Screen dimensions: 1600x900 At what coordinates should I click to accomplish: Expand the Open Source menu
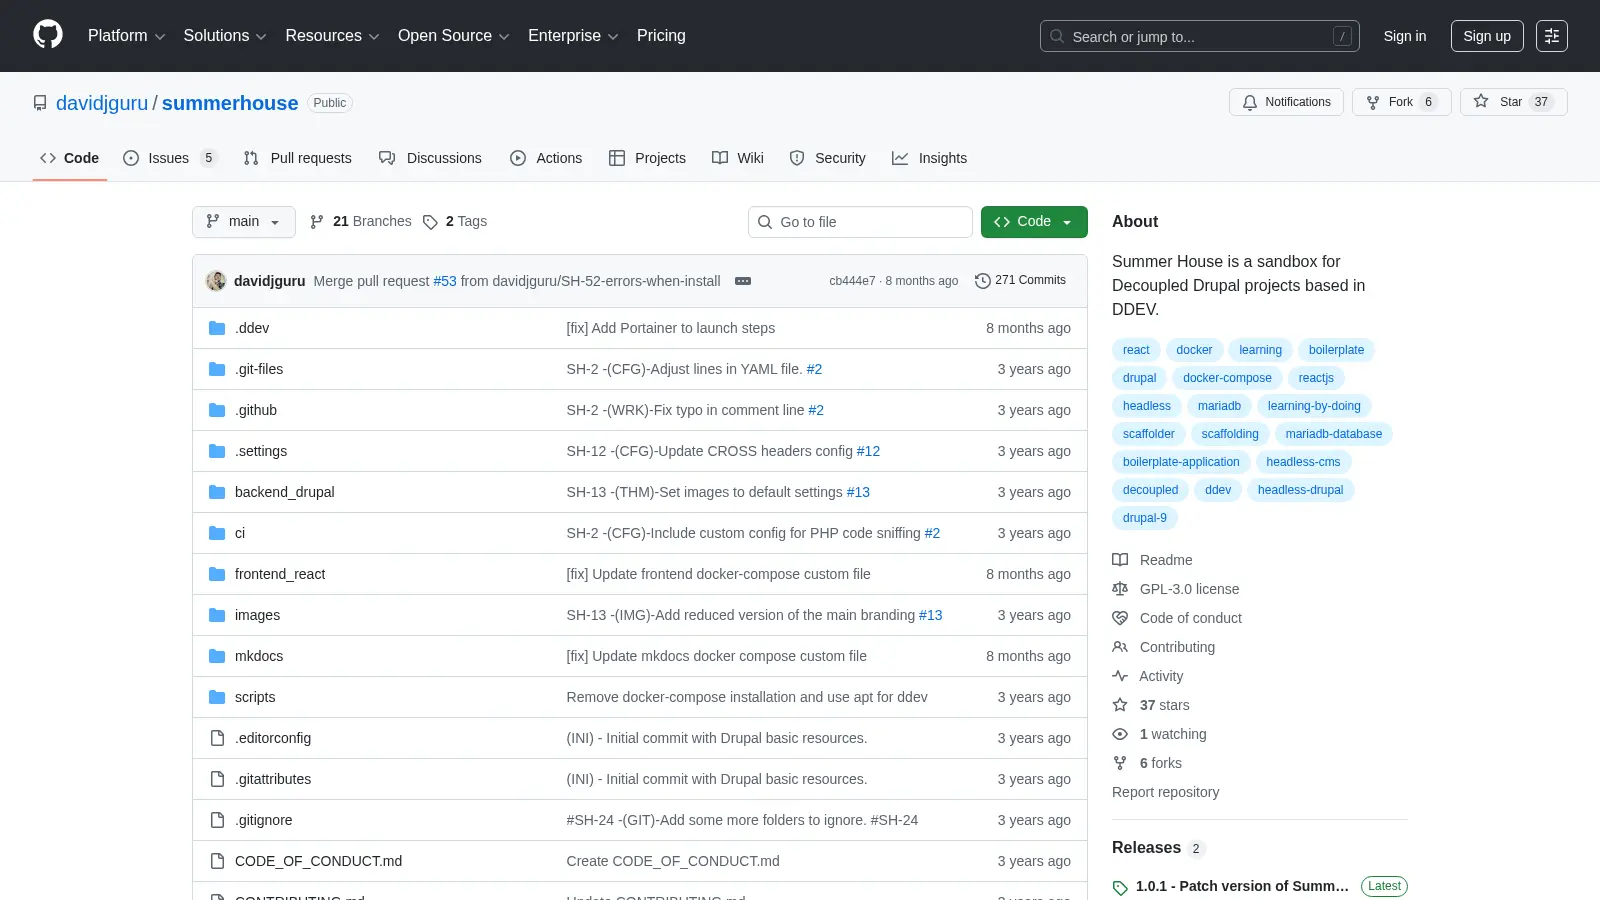(454, 36)
